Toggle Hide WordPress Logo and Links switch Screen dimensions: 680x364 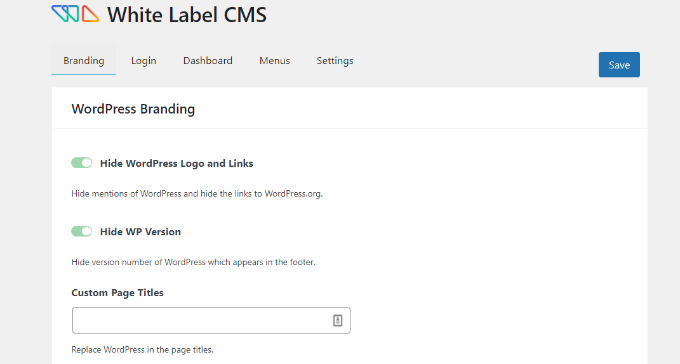(82, 163)
